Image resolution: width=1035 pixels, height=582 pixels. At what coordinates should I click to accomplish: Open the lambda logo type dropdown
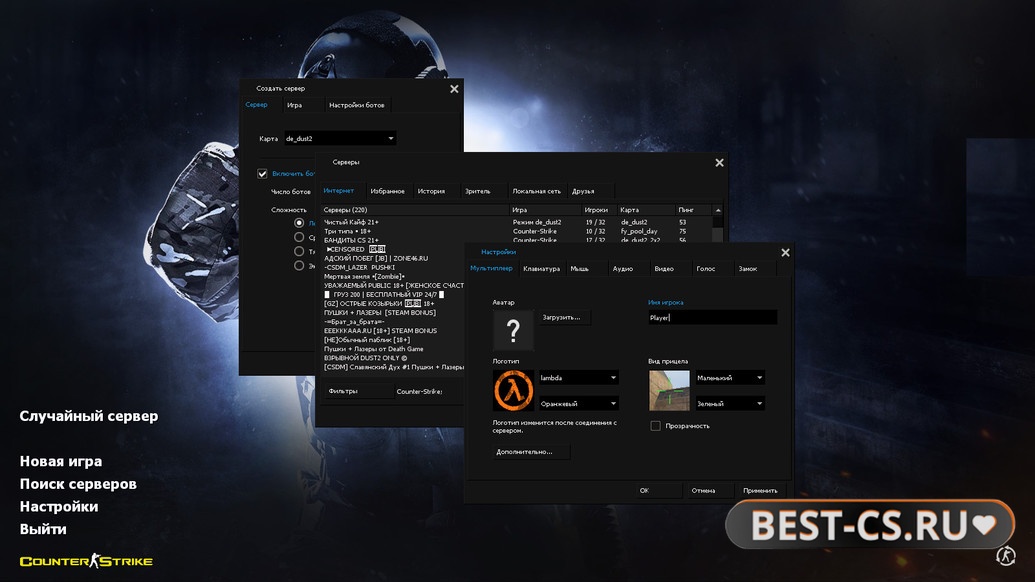coord(579,378)
